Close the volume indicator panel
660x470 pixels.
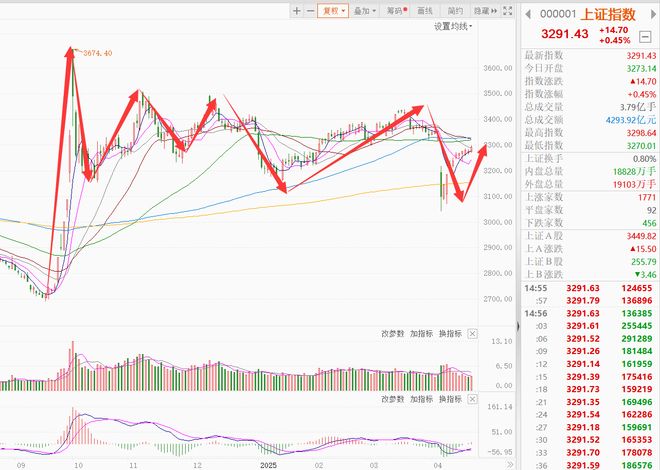(472, 334)
